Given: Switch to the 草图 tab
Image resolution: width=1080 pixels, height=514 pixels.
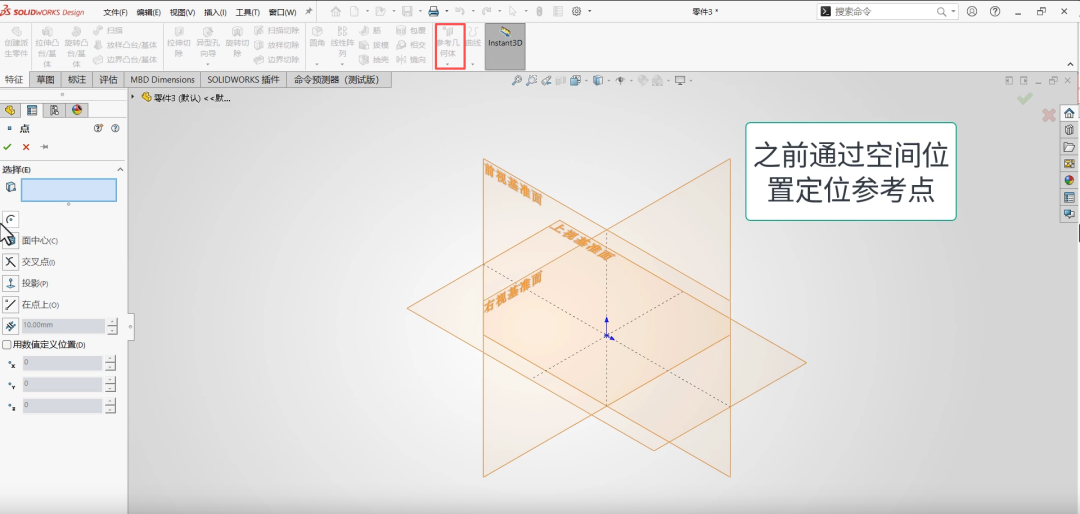Looking at the screenshot, I should [45, 79].
